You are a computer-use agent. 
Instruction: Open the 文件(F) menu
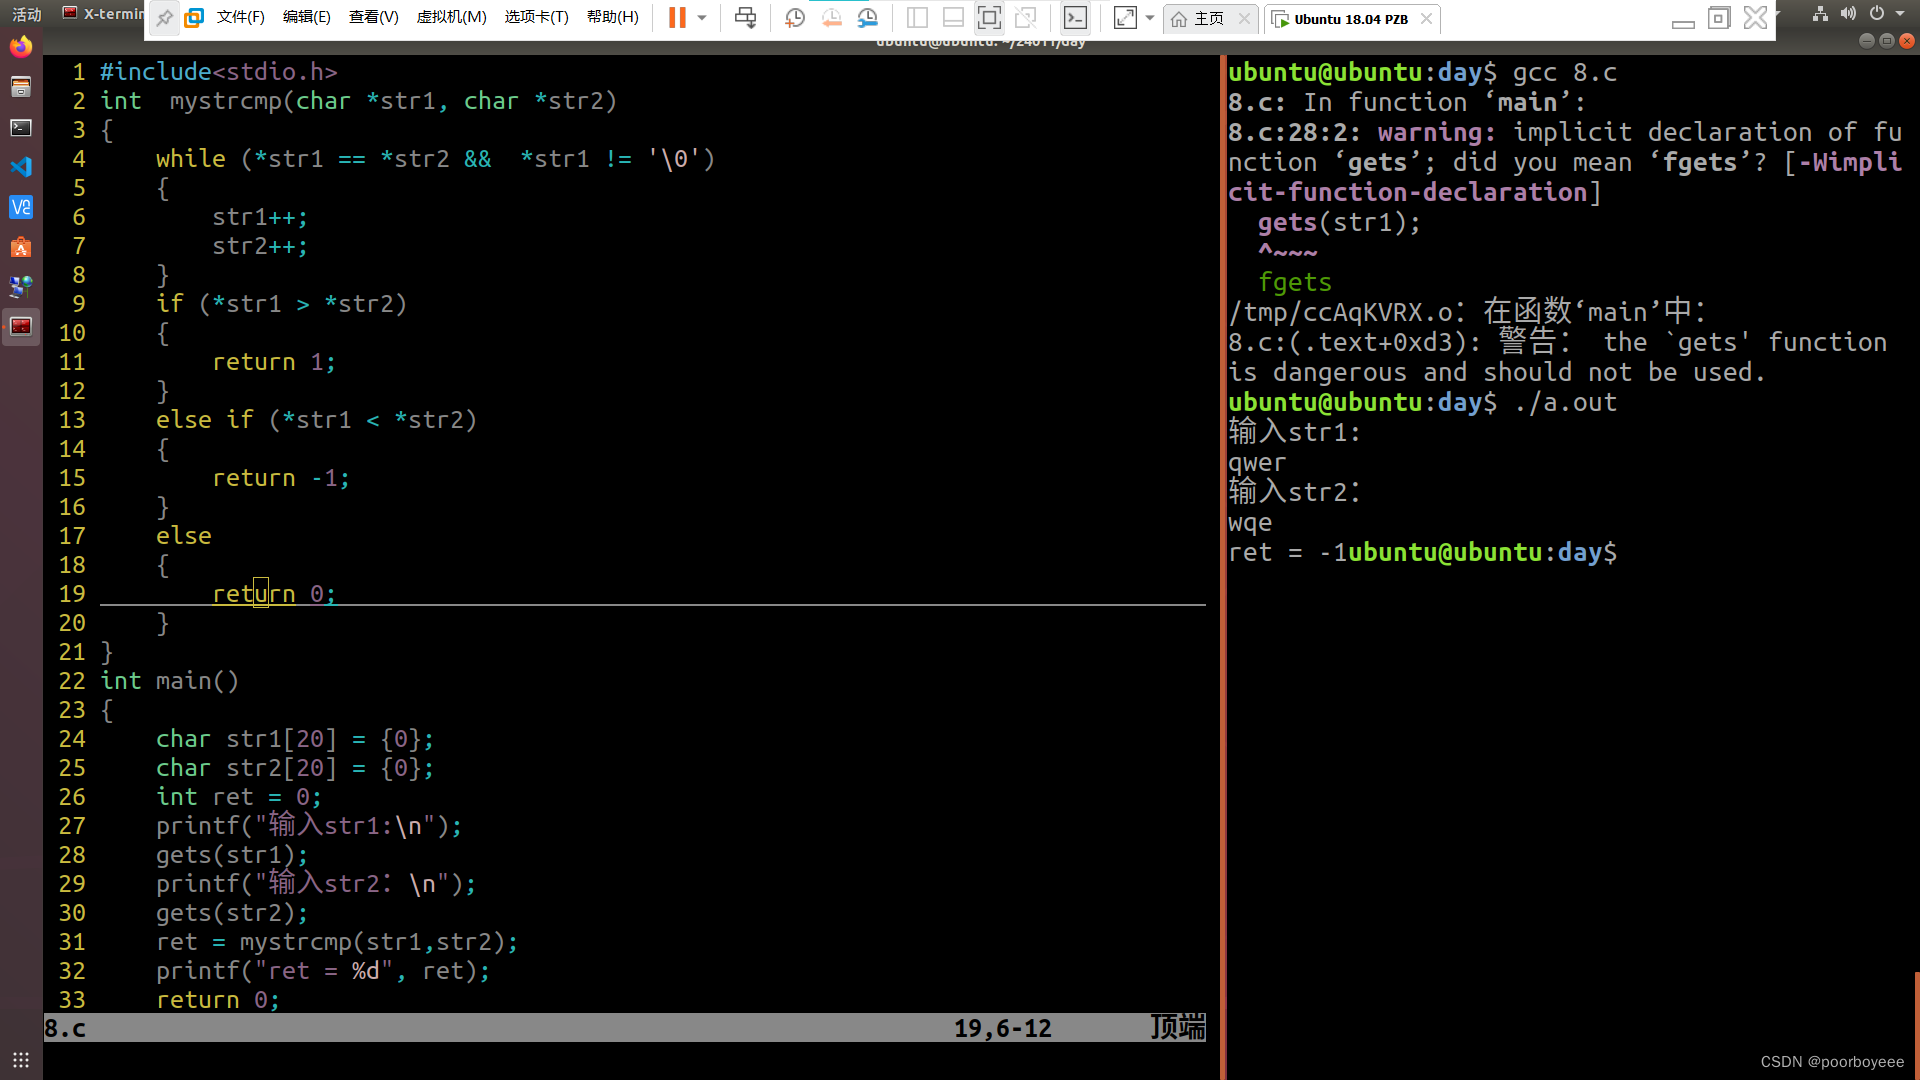tap(240, 17)
